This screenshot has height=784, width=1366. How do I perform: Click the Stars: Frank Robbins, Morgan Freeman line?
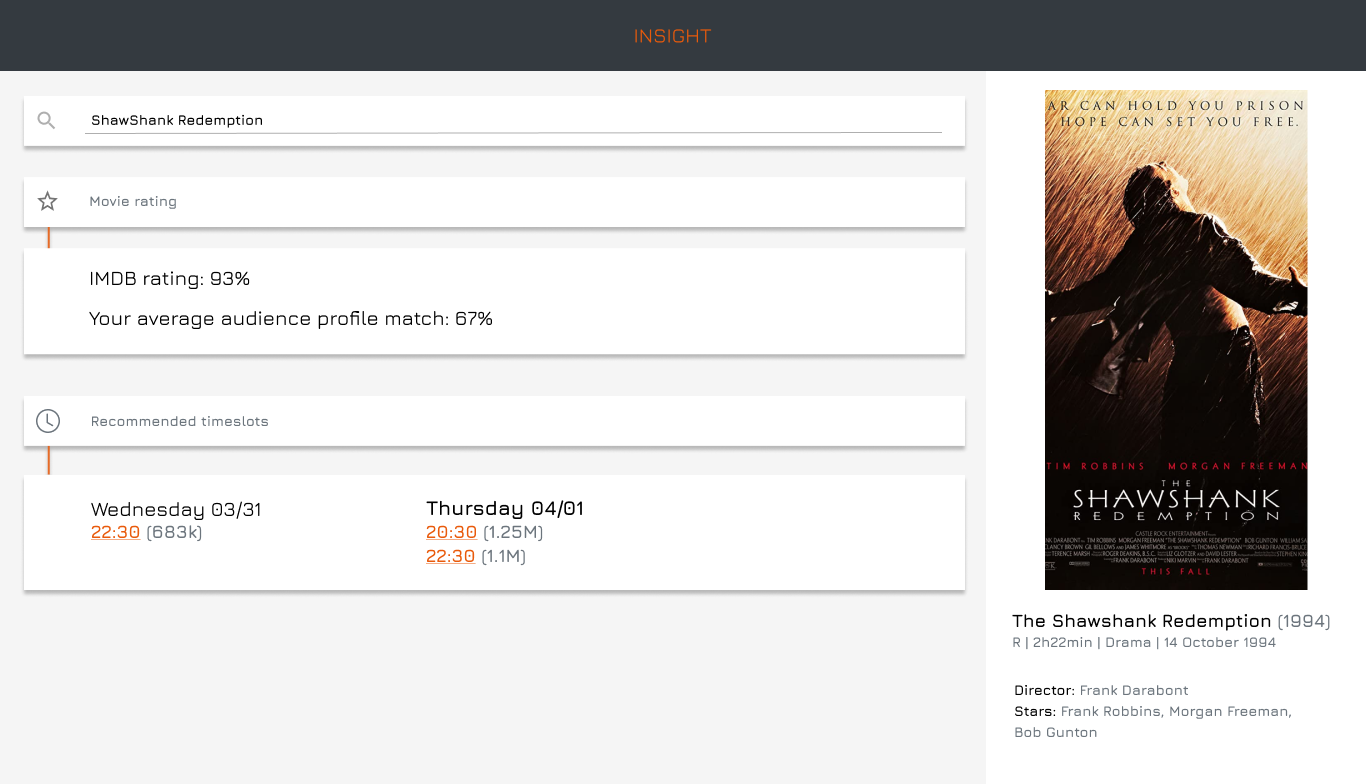(1153, 711)
